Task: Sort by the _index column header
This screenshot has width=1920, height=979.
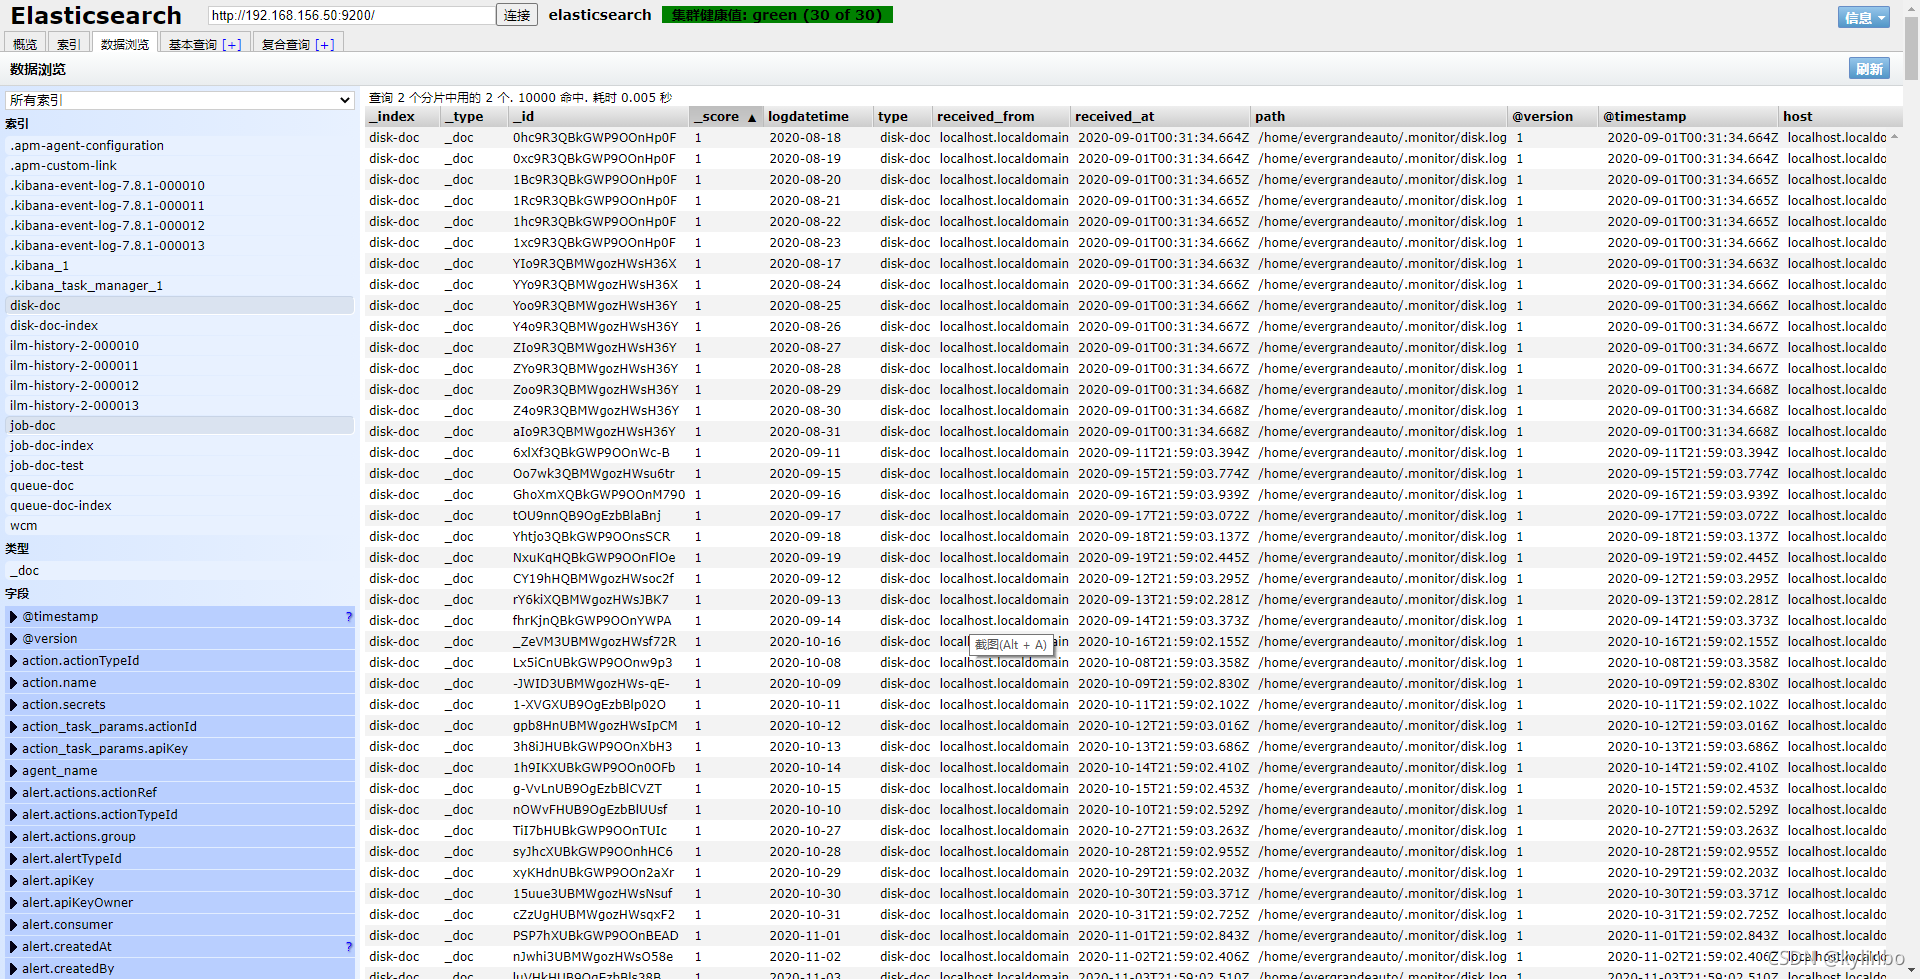Action: [402, 116]
